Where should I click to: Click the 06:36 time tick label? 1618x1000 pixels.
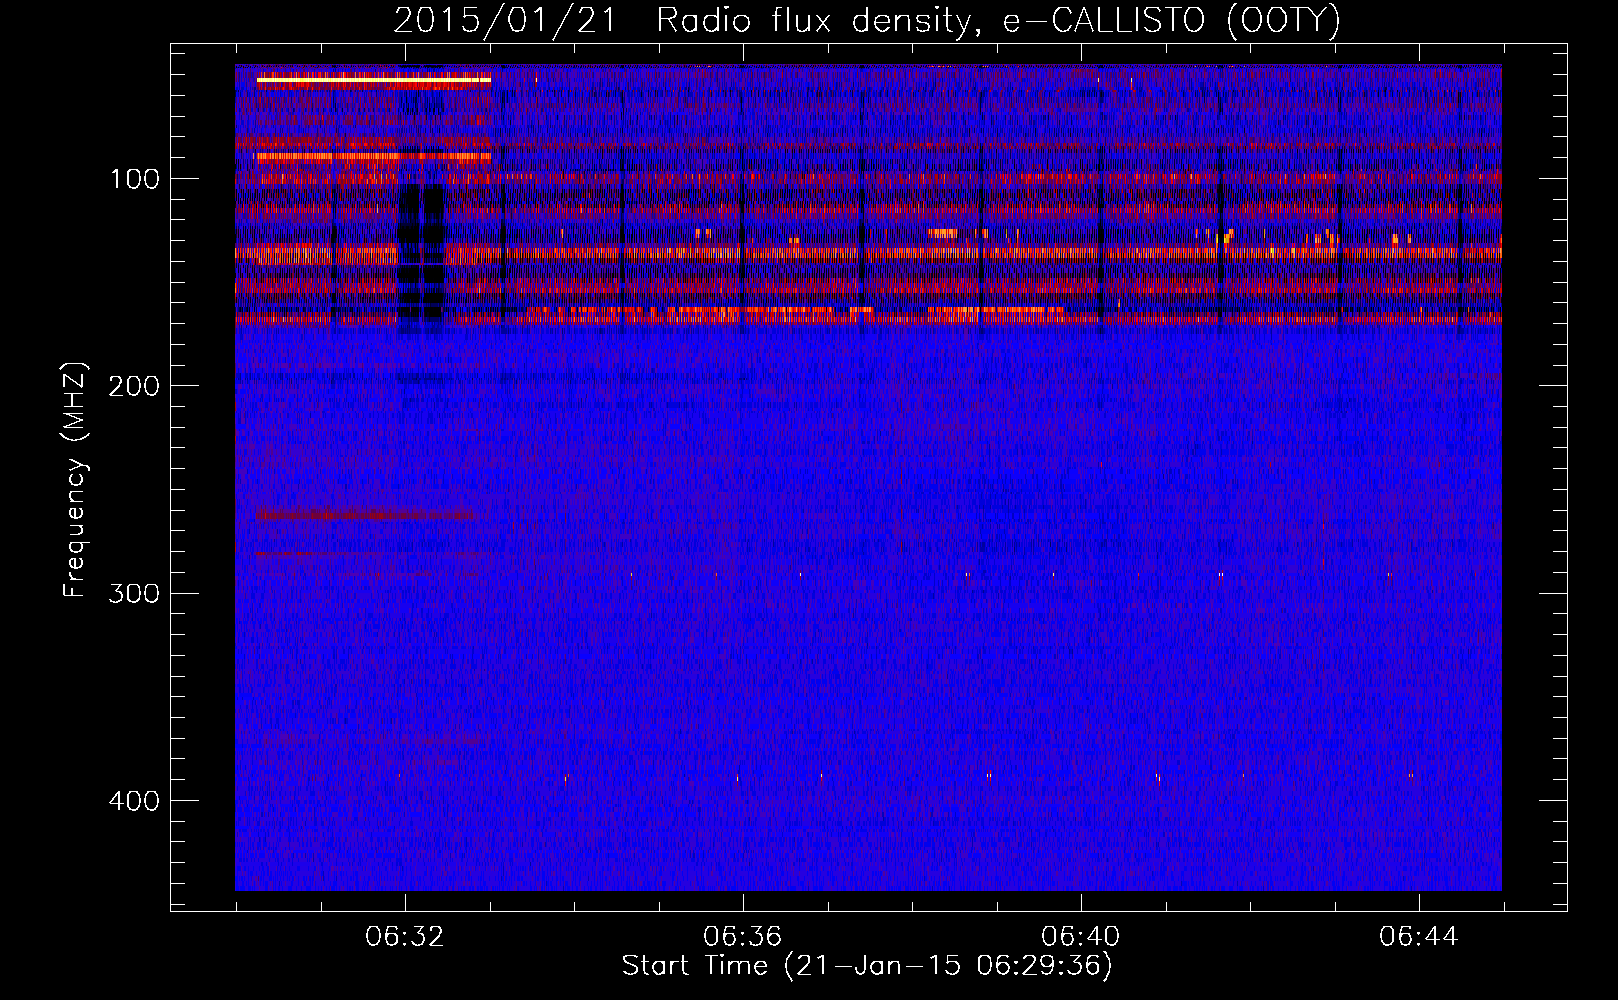point(743,937)
